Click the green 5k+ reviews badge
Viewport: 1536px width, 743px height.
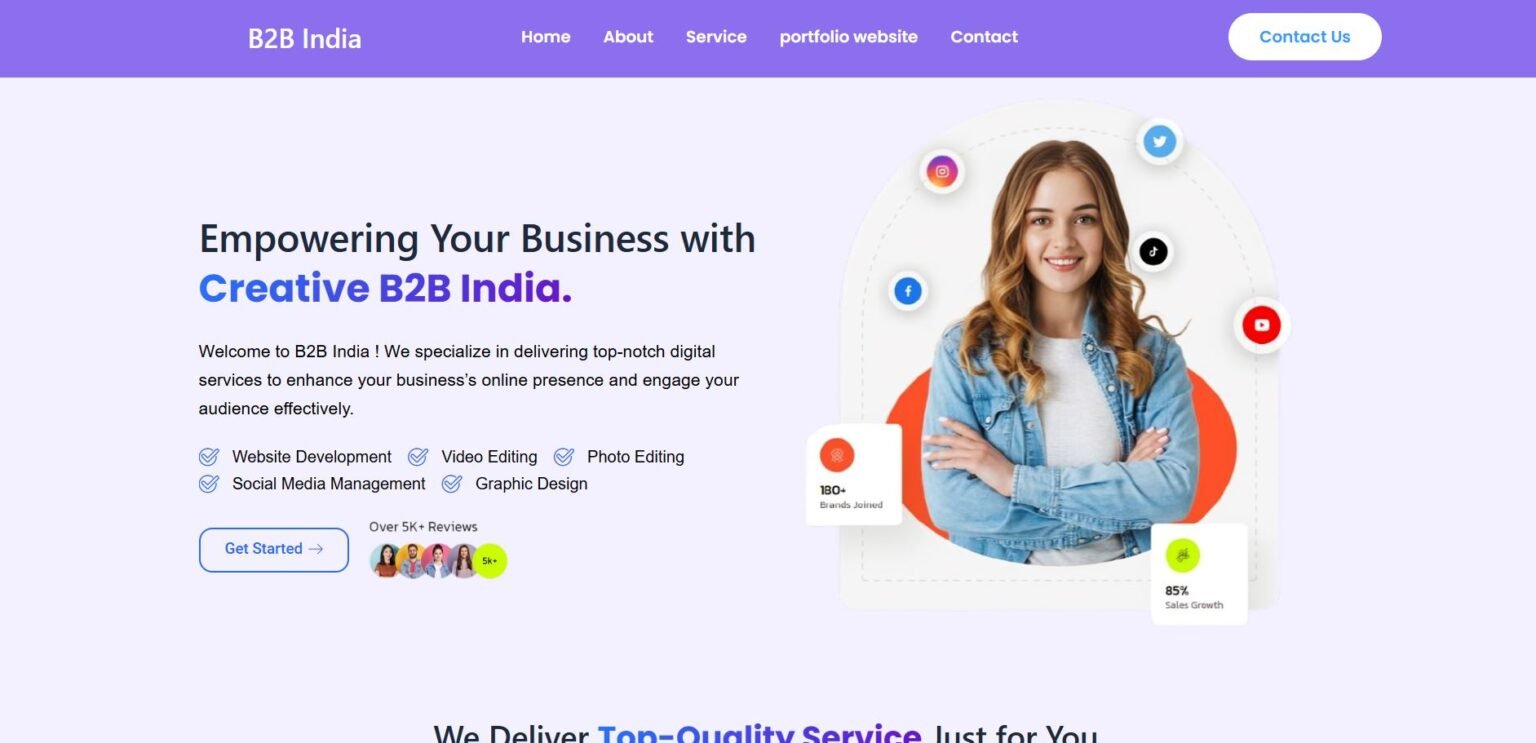[490, 561]
